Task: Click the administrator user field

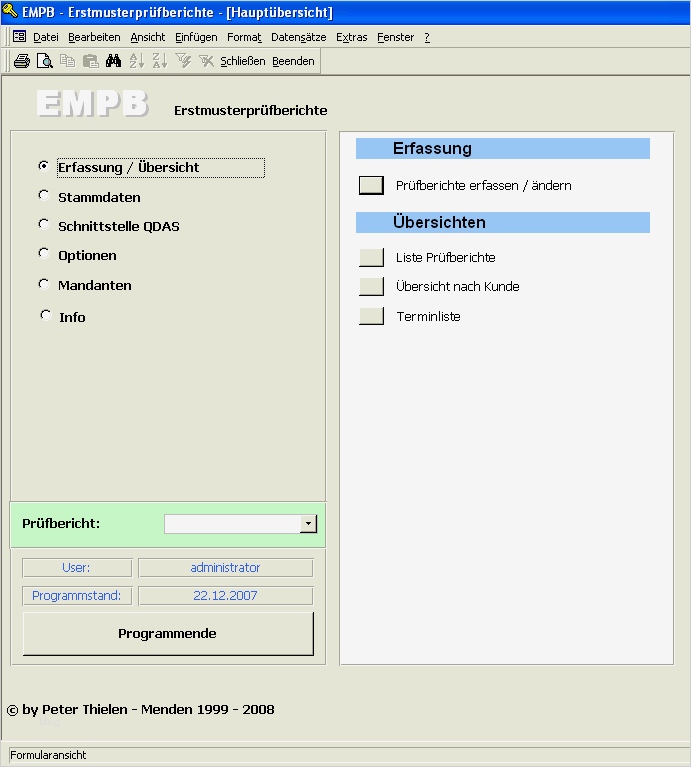Action: click(225, 568)
